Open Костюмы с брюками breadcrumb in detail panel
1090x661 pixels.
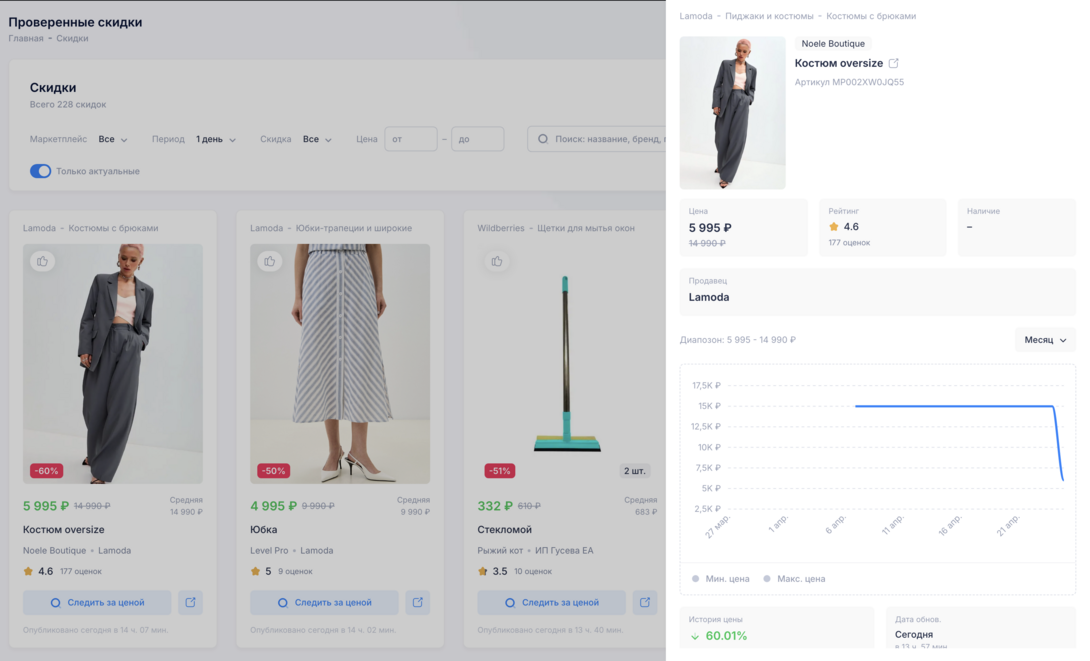click(871, 16)
